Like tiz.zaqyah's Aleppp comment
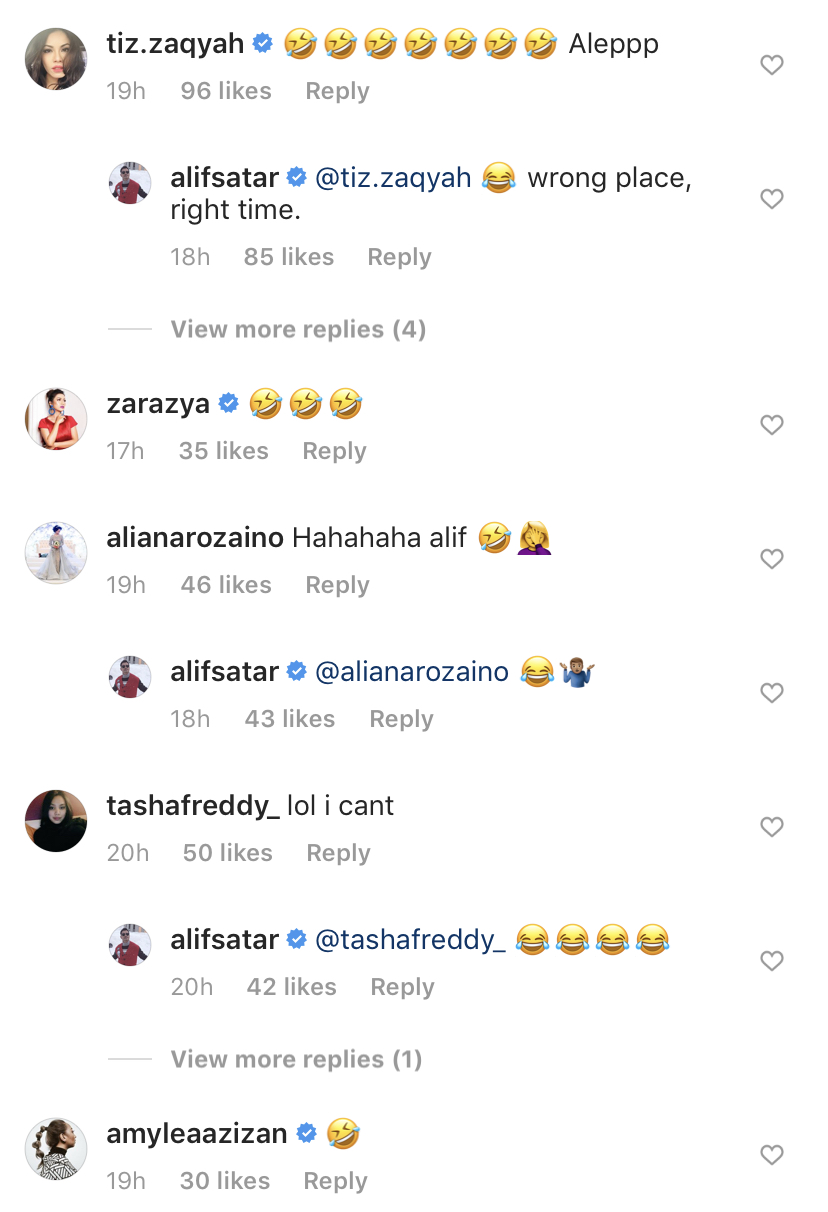Screen dimensions: 828x1212 tap(771, 66)
